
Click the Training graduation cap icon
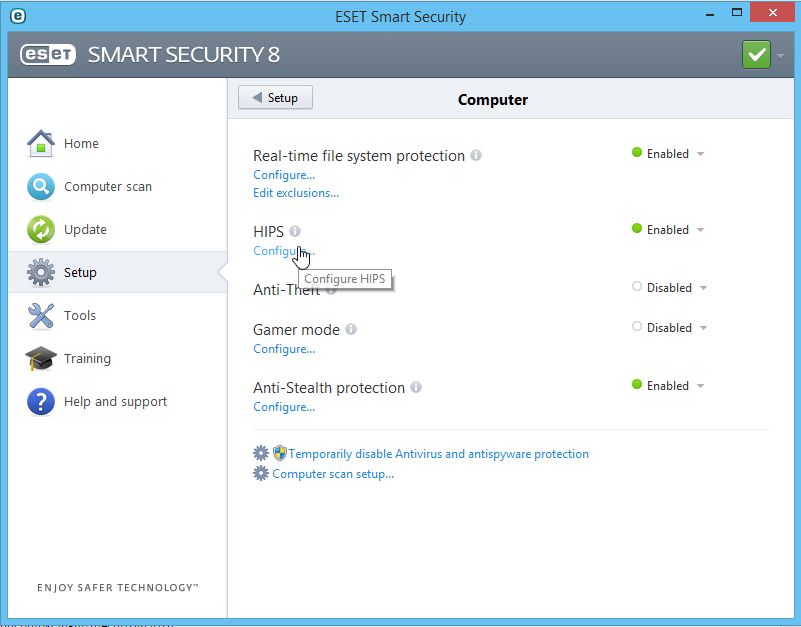tap(40, 358)
